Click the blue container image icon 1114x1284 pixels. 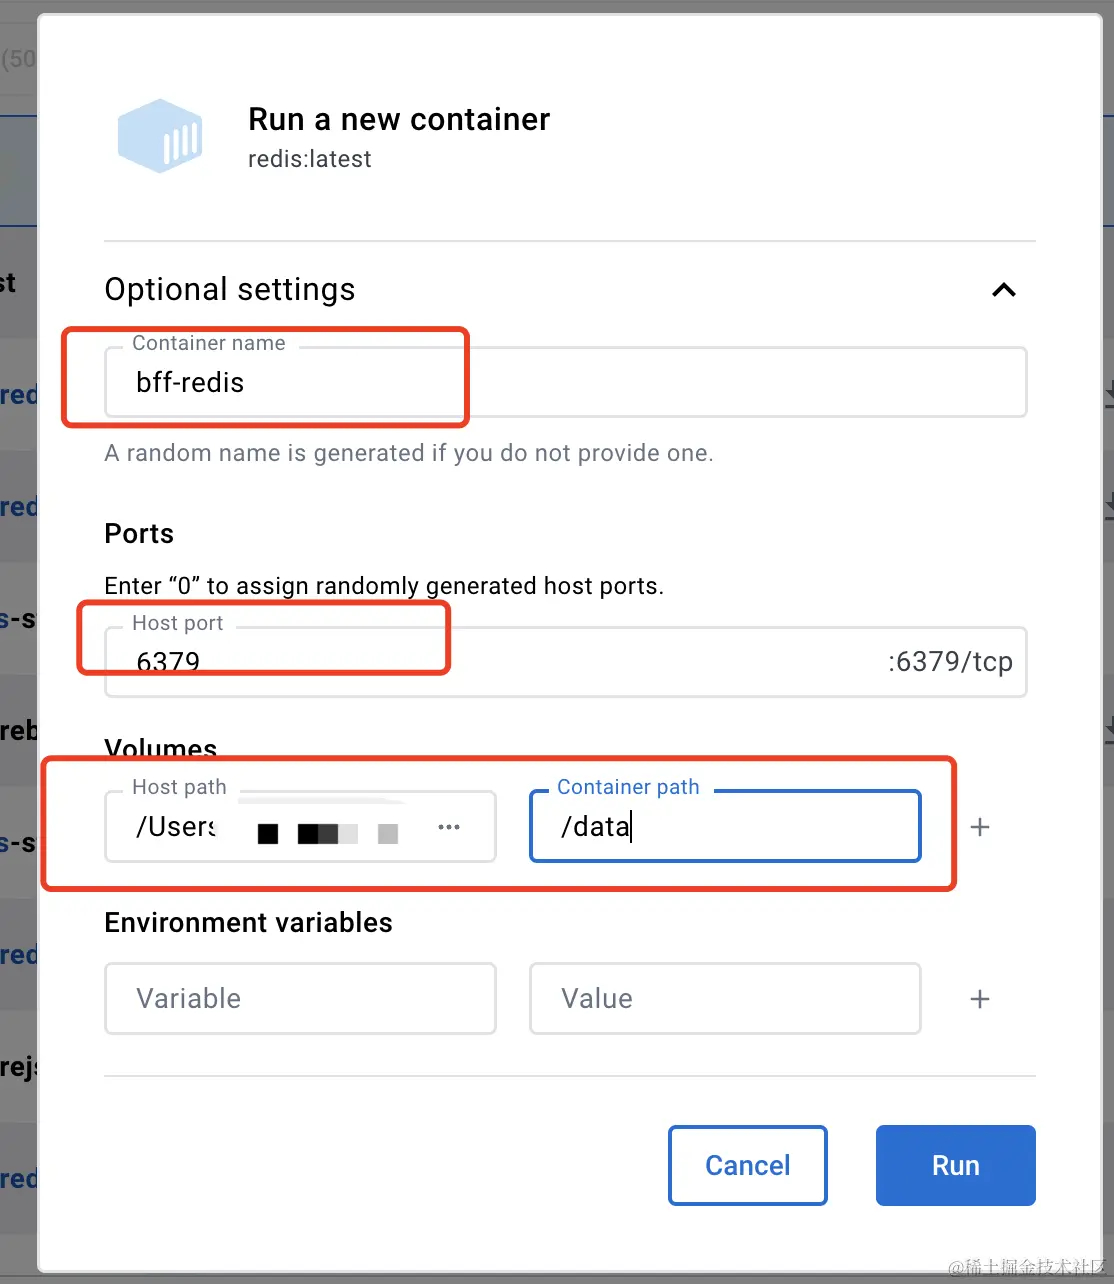point(160,135)
